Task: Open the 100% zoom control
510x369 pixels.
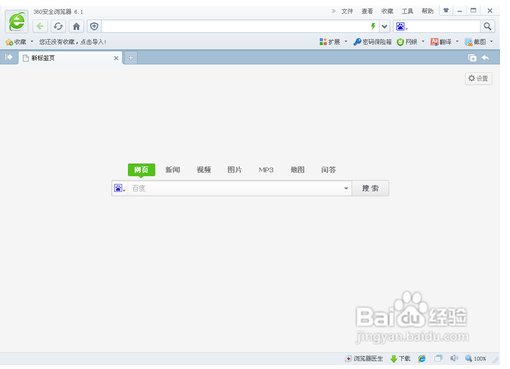Action: coord(476,359)
